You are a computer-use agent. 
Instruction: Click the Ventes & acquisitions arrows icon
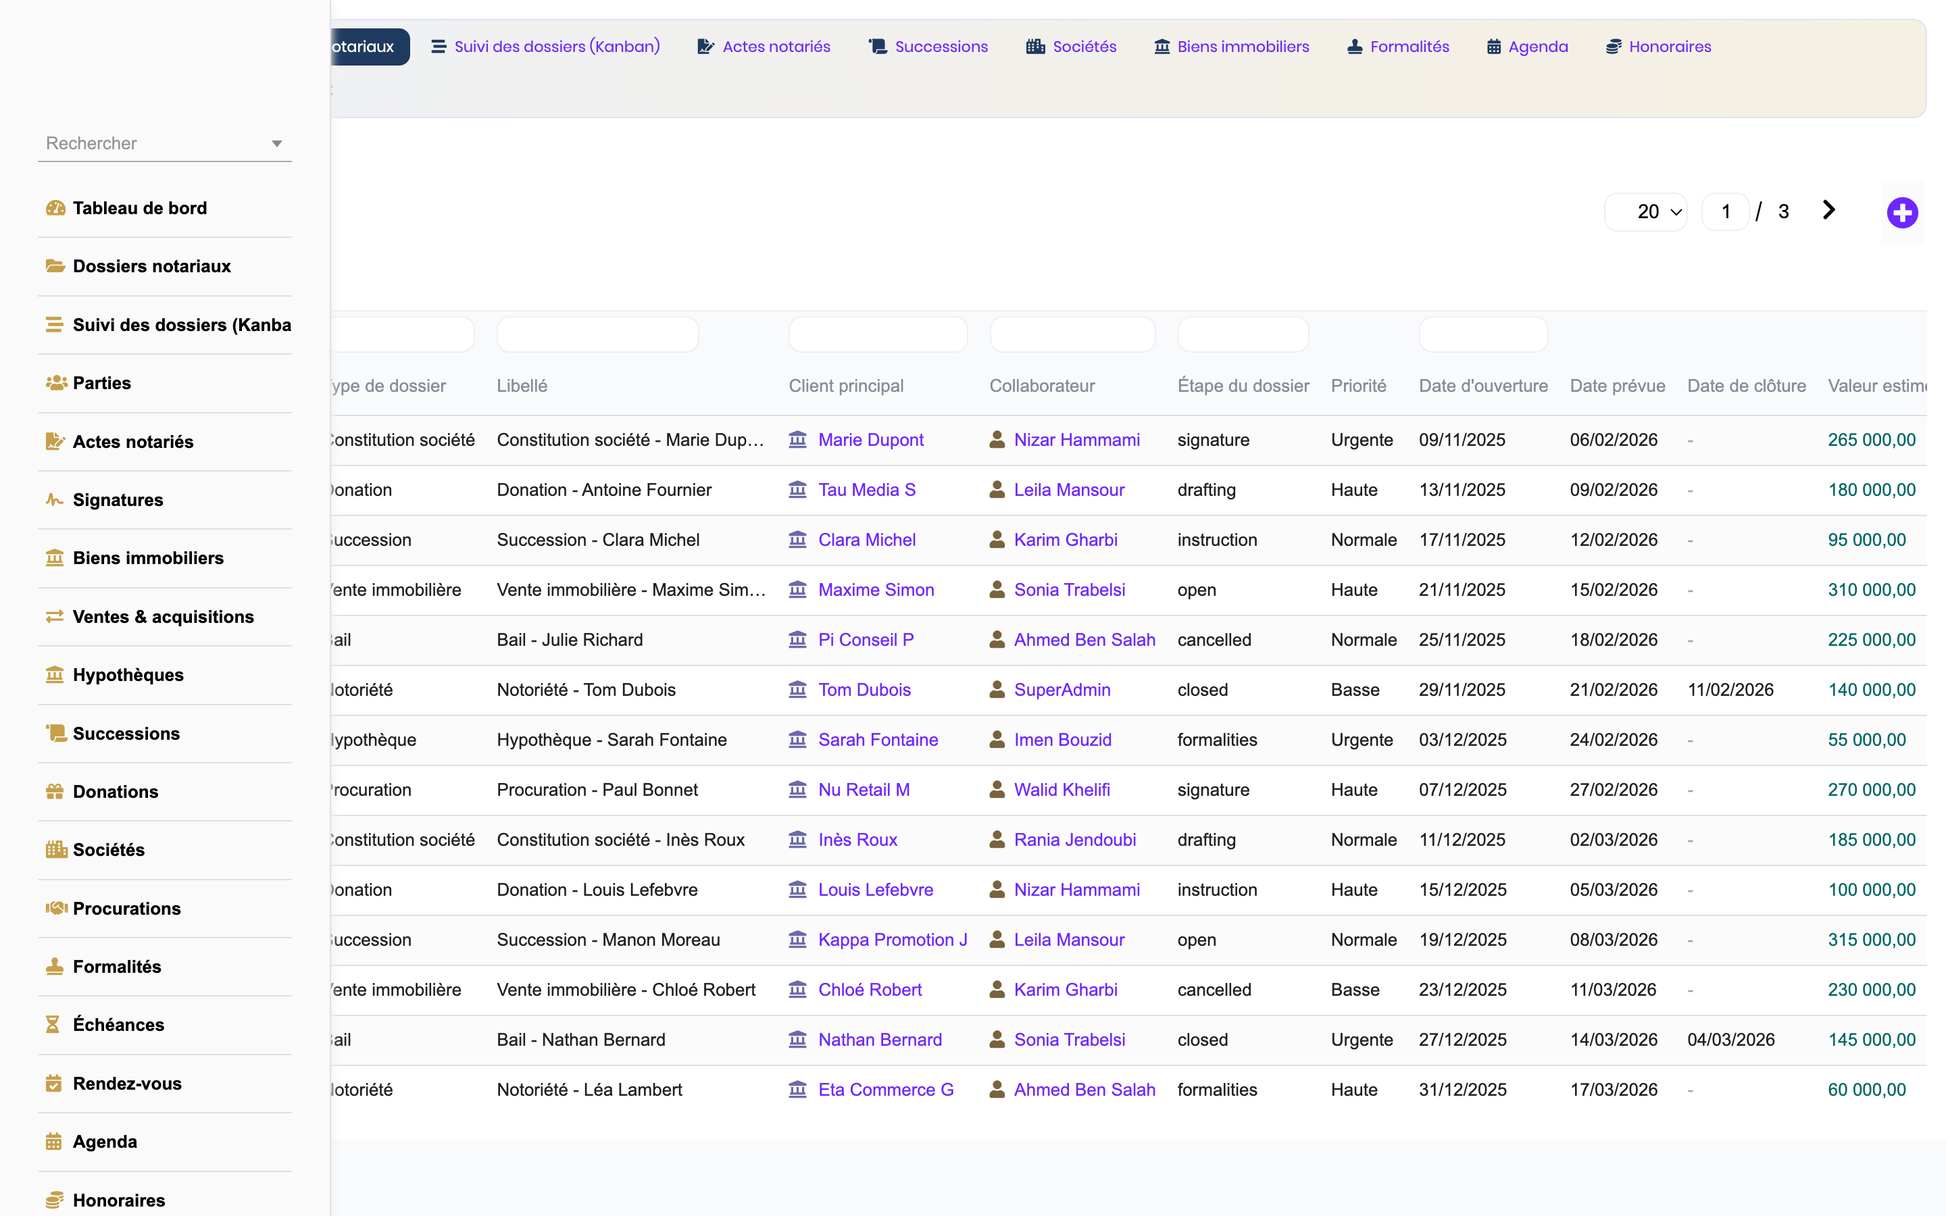point(55,616)
